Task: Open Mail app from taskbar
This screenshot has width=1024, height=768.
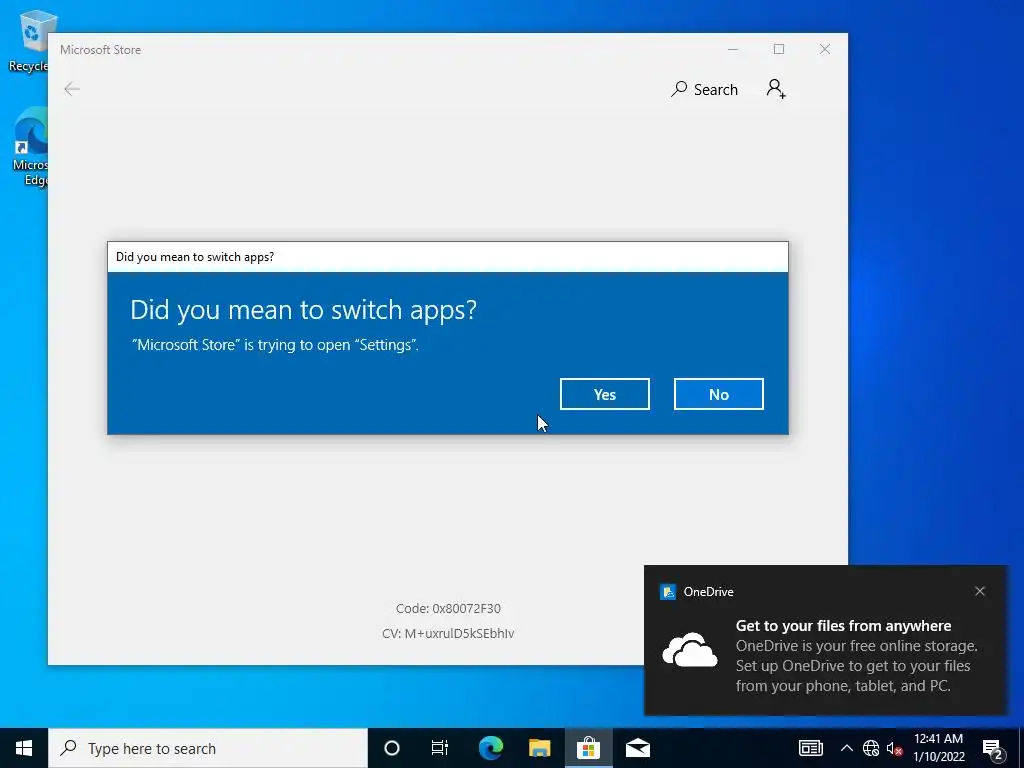Action: point(637,748)
